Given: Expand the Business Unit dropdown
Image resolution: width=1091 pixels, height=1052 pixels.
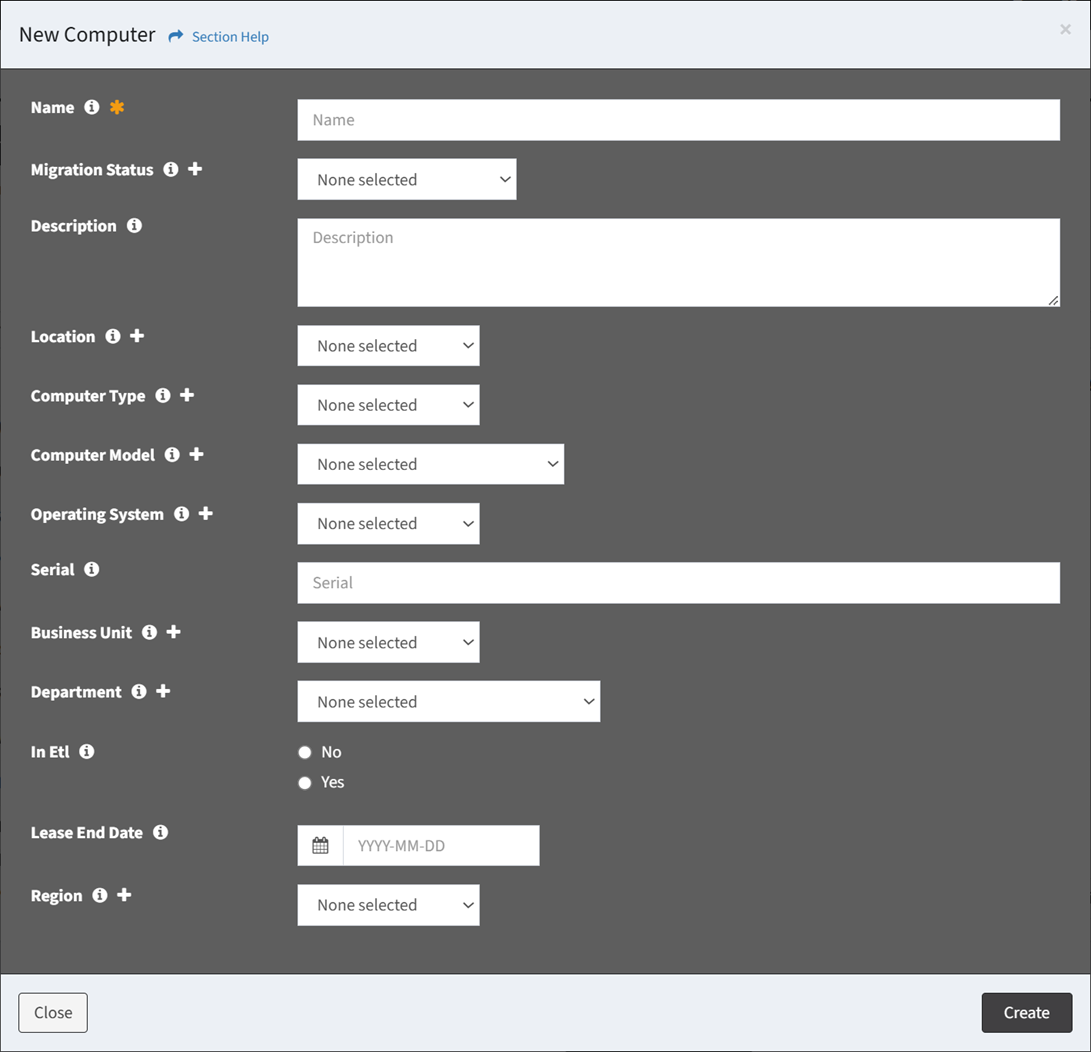Looking at the screenshot, I should coord(388,642).
